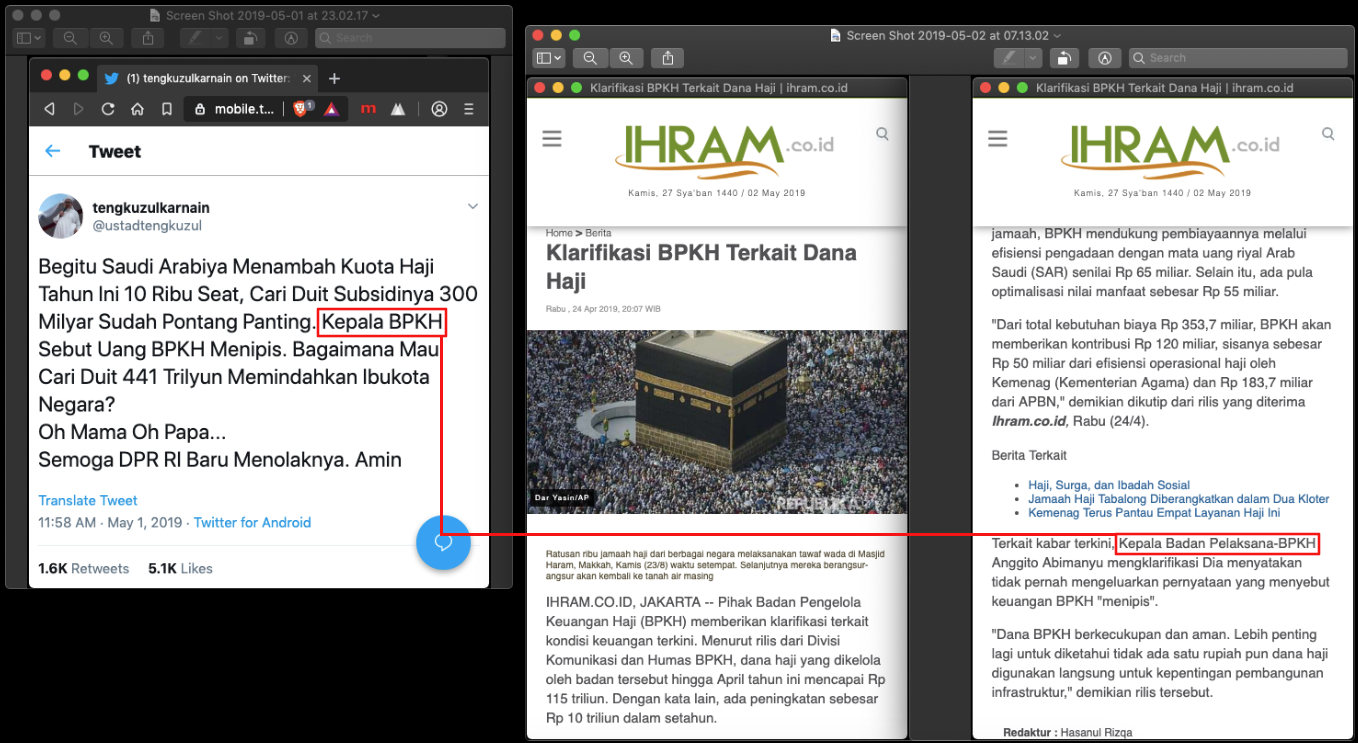The image size is (1358, 743).
Task: Click search icon on middle IHRAM page
Action: (x=882, y=134)
